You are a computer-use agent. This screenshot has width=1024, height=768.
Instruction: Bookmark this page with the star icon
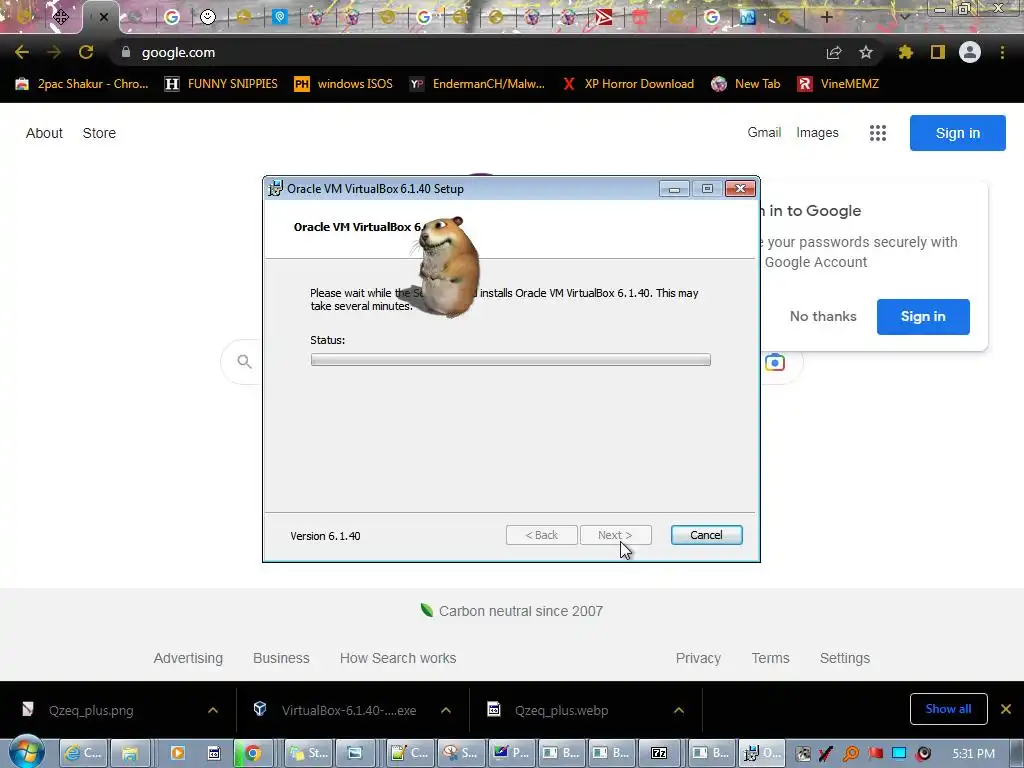[x=866, y=52]
